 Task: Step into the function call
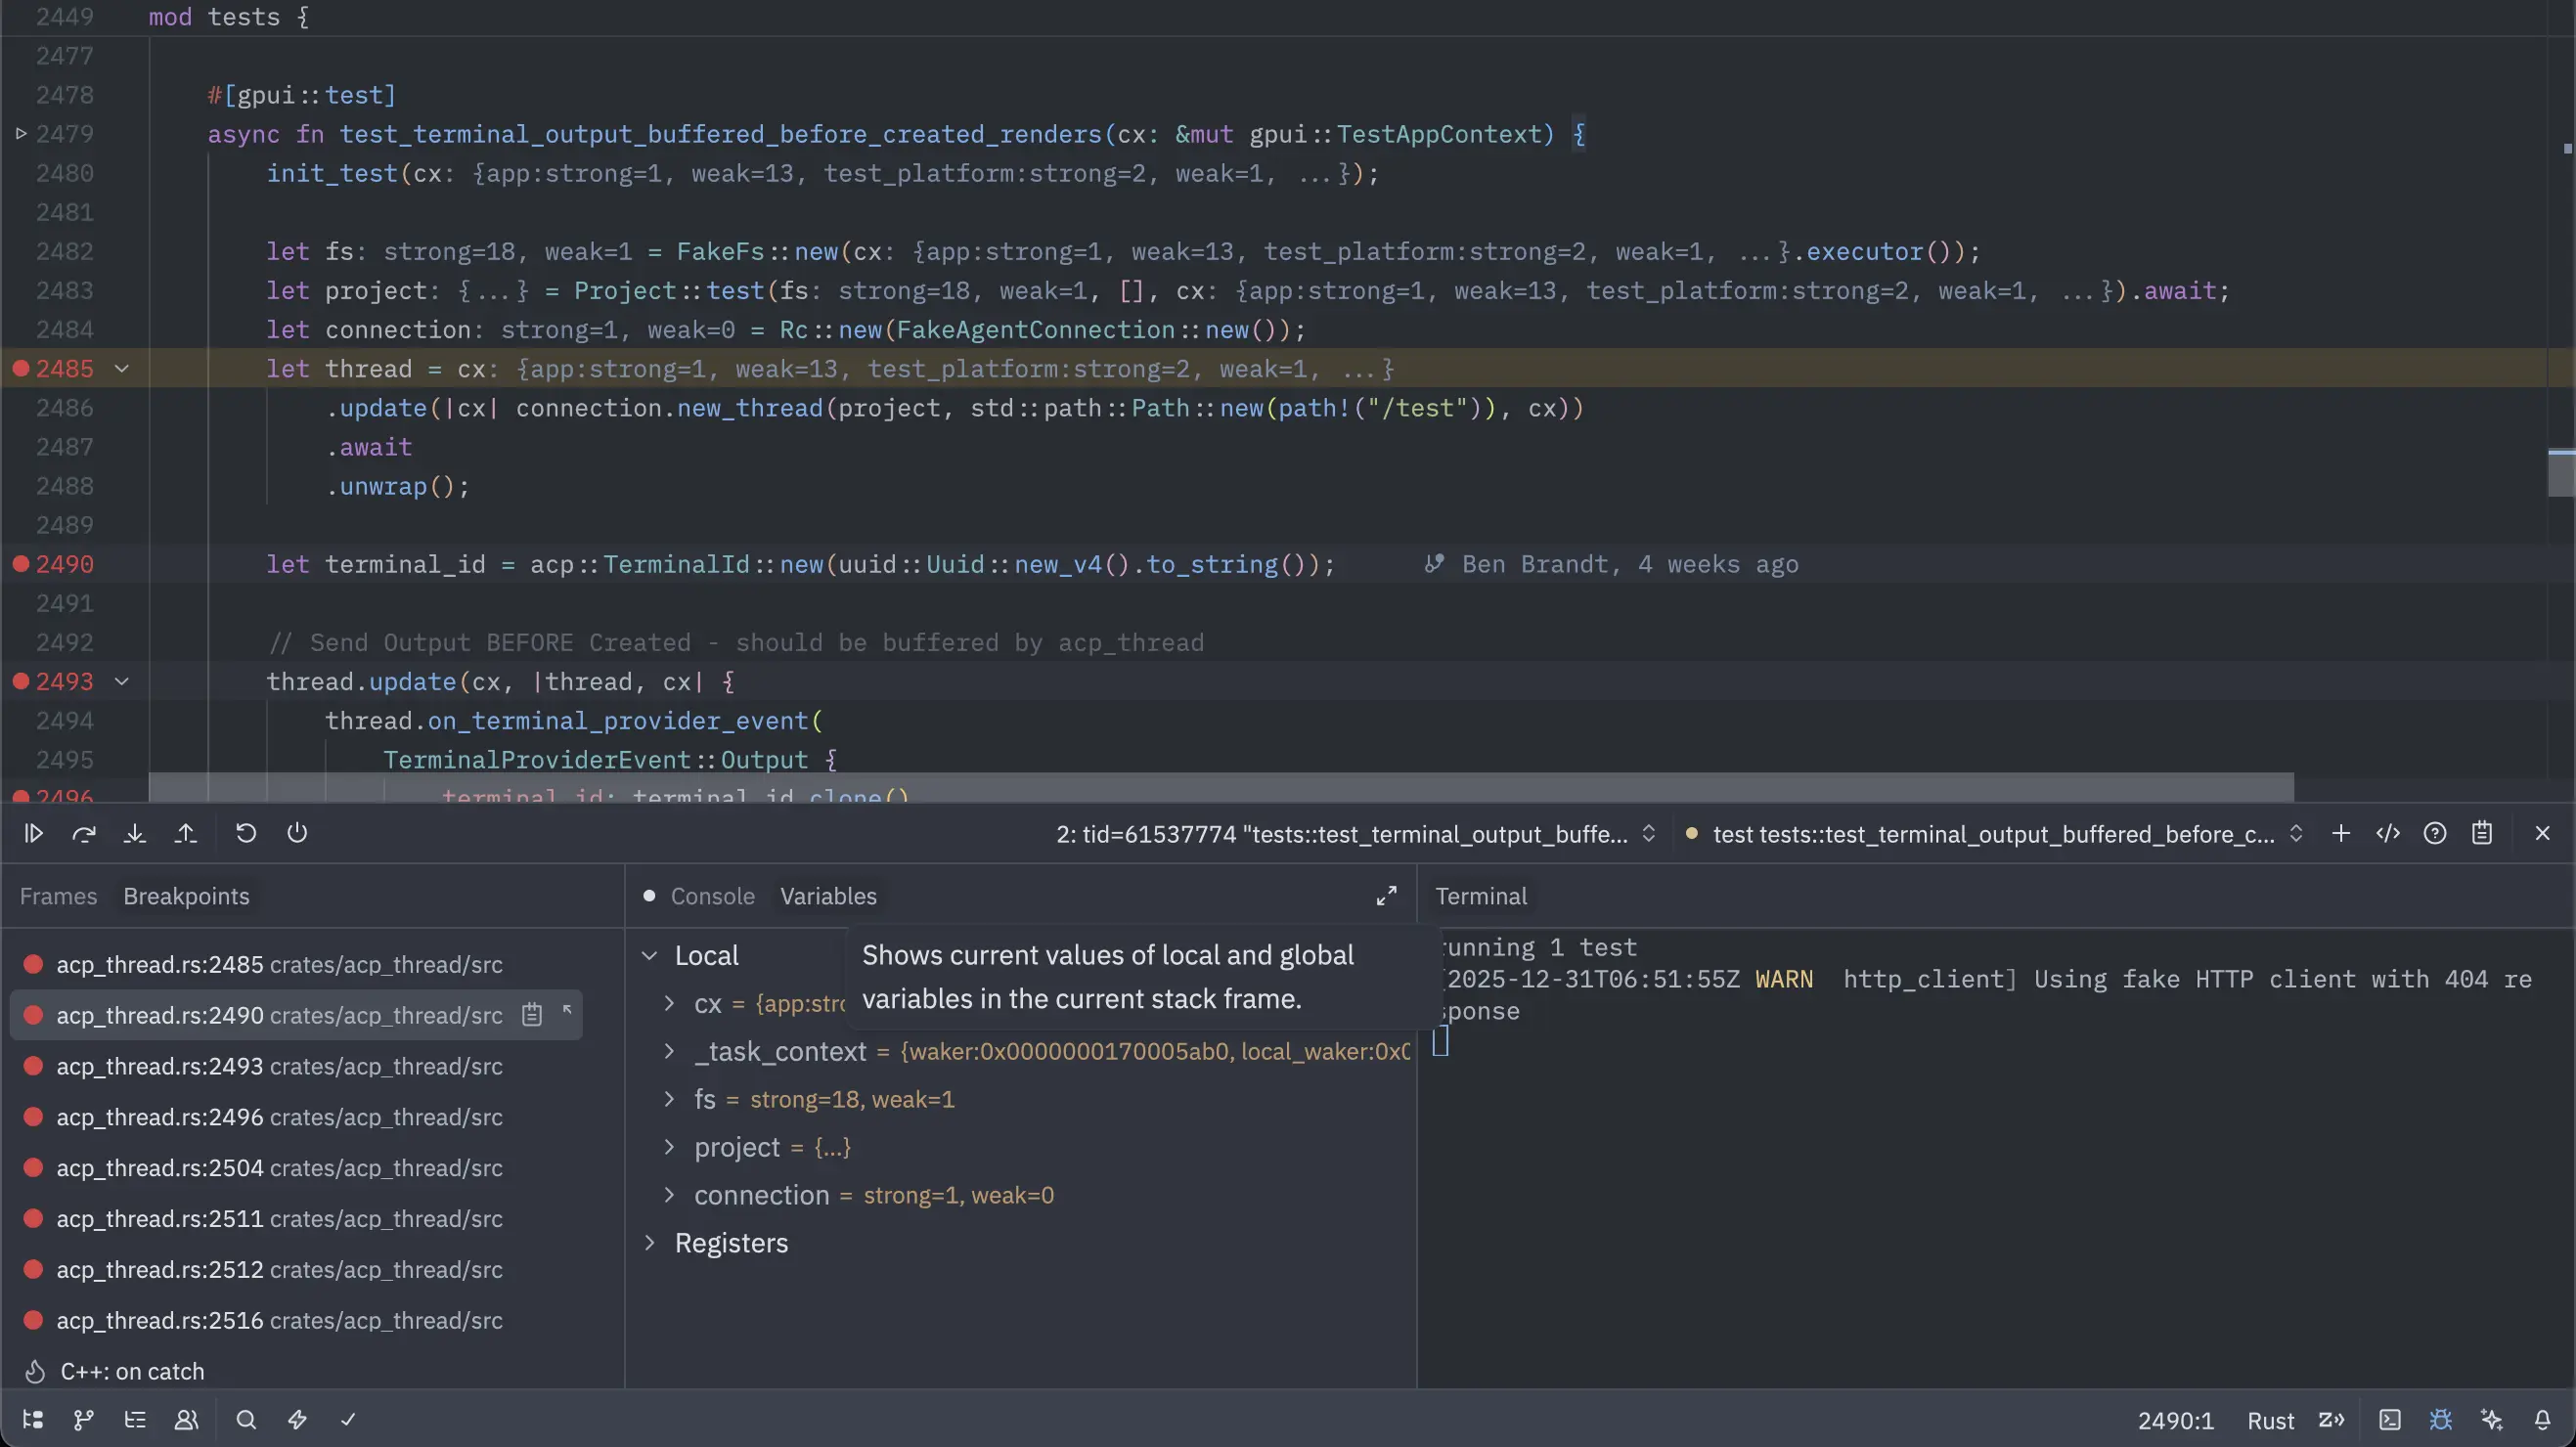point(136,833)
